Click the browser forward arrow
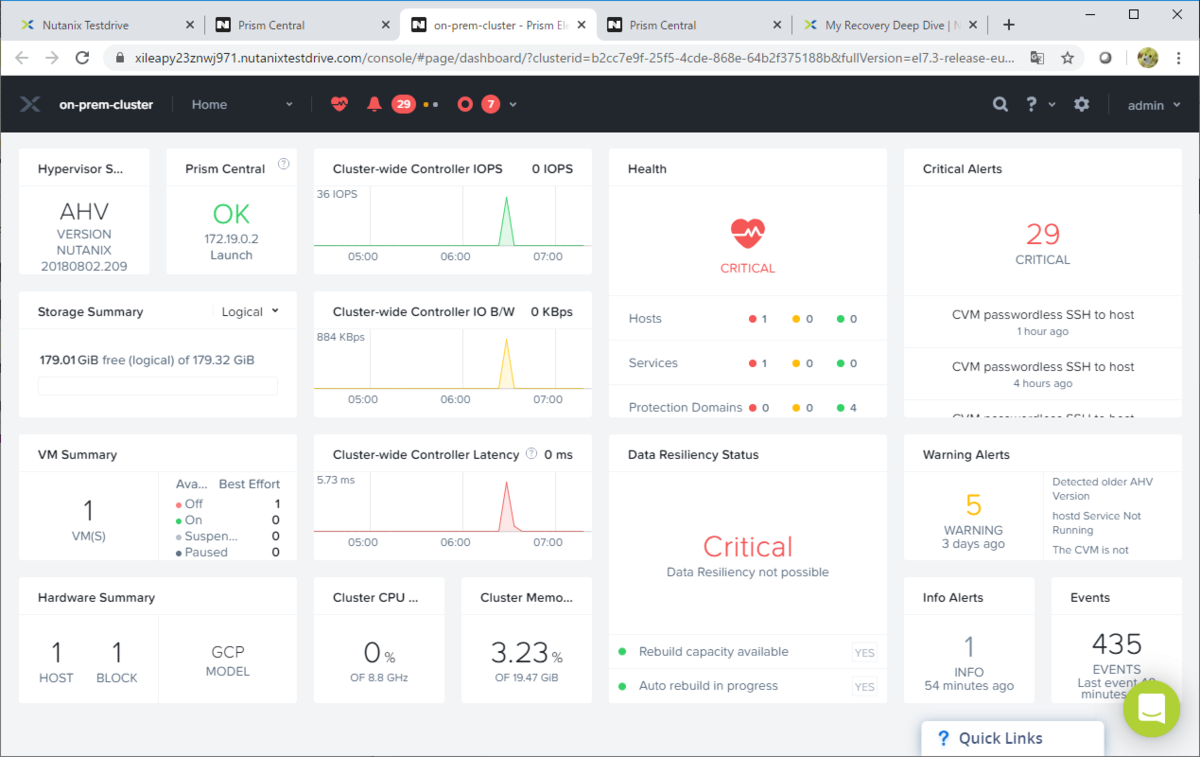The width and height of the screenshot is (1200, 757). click(52, 58)
